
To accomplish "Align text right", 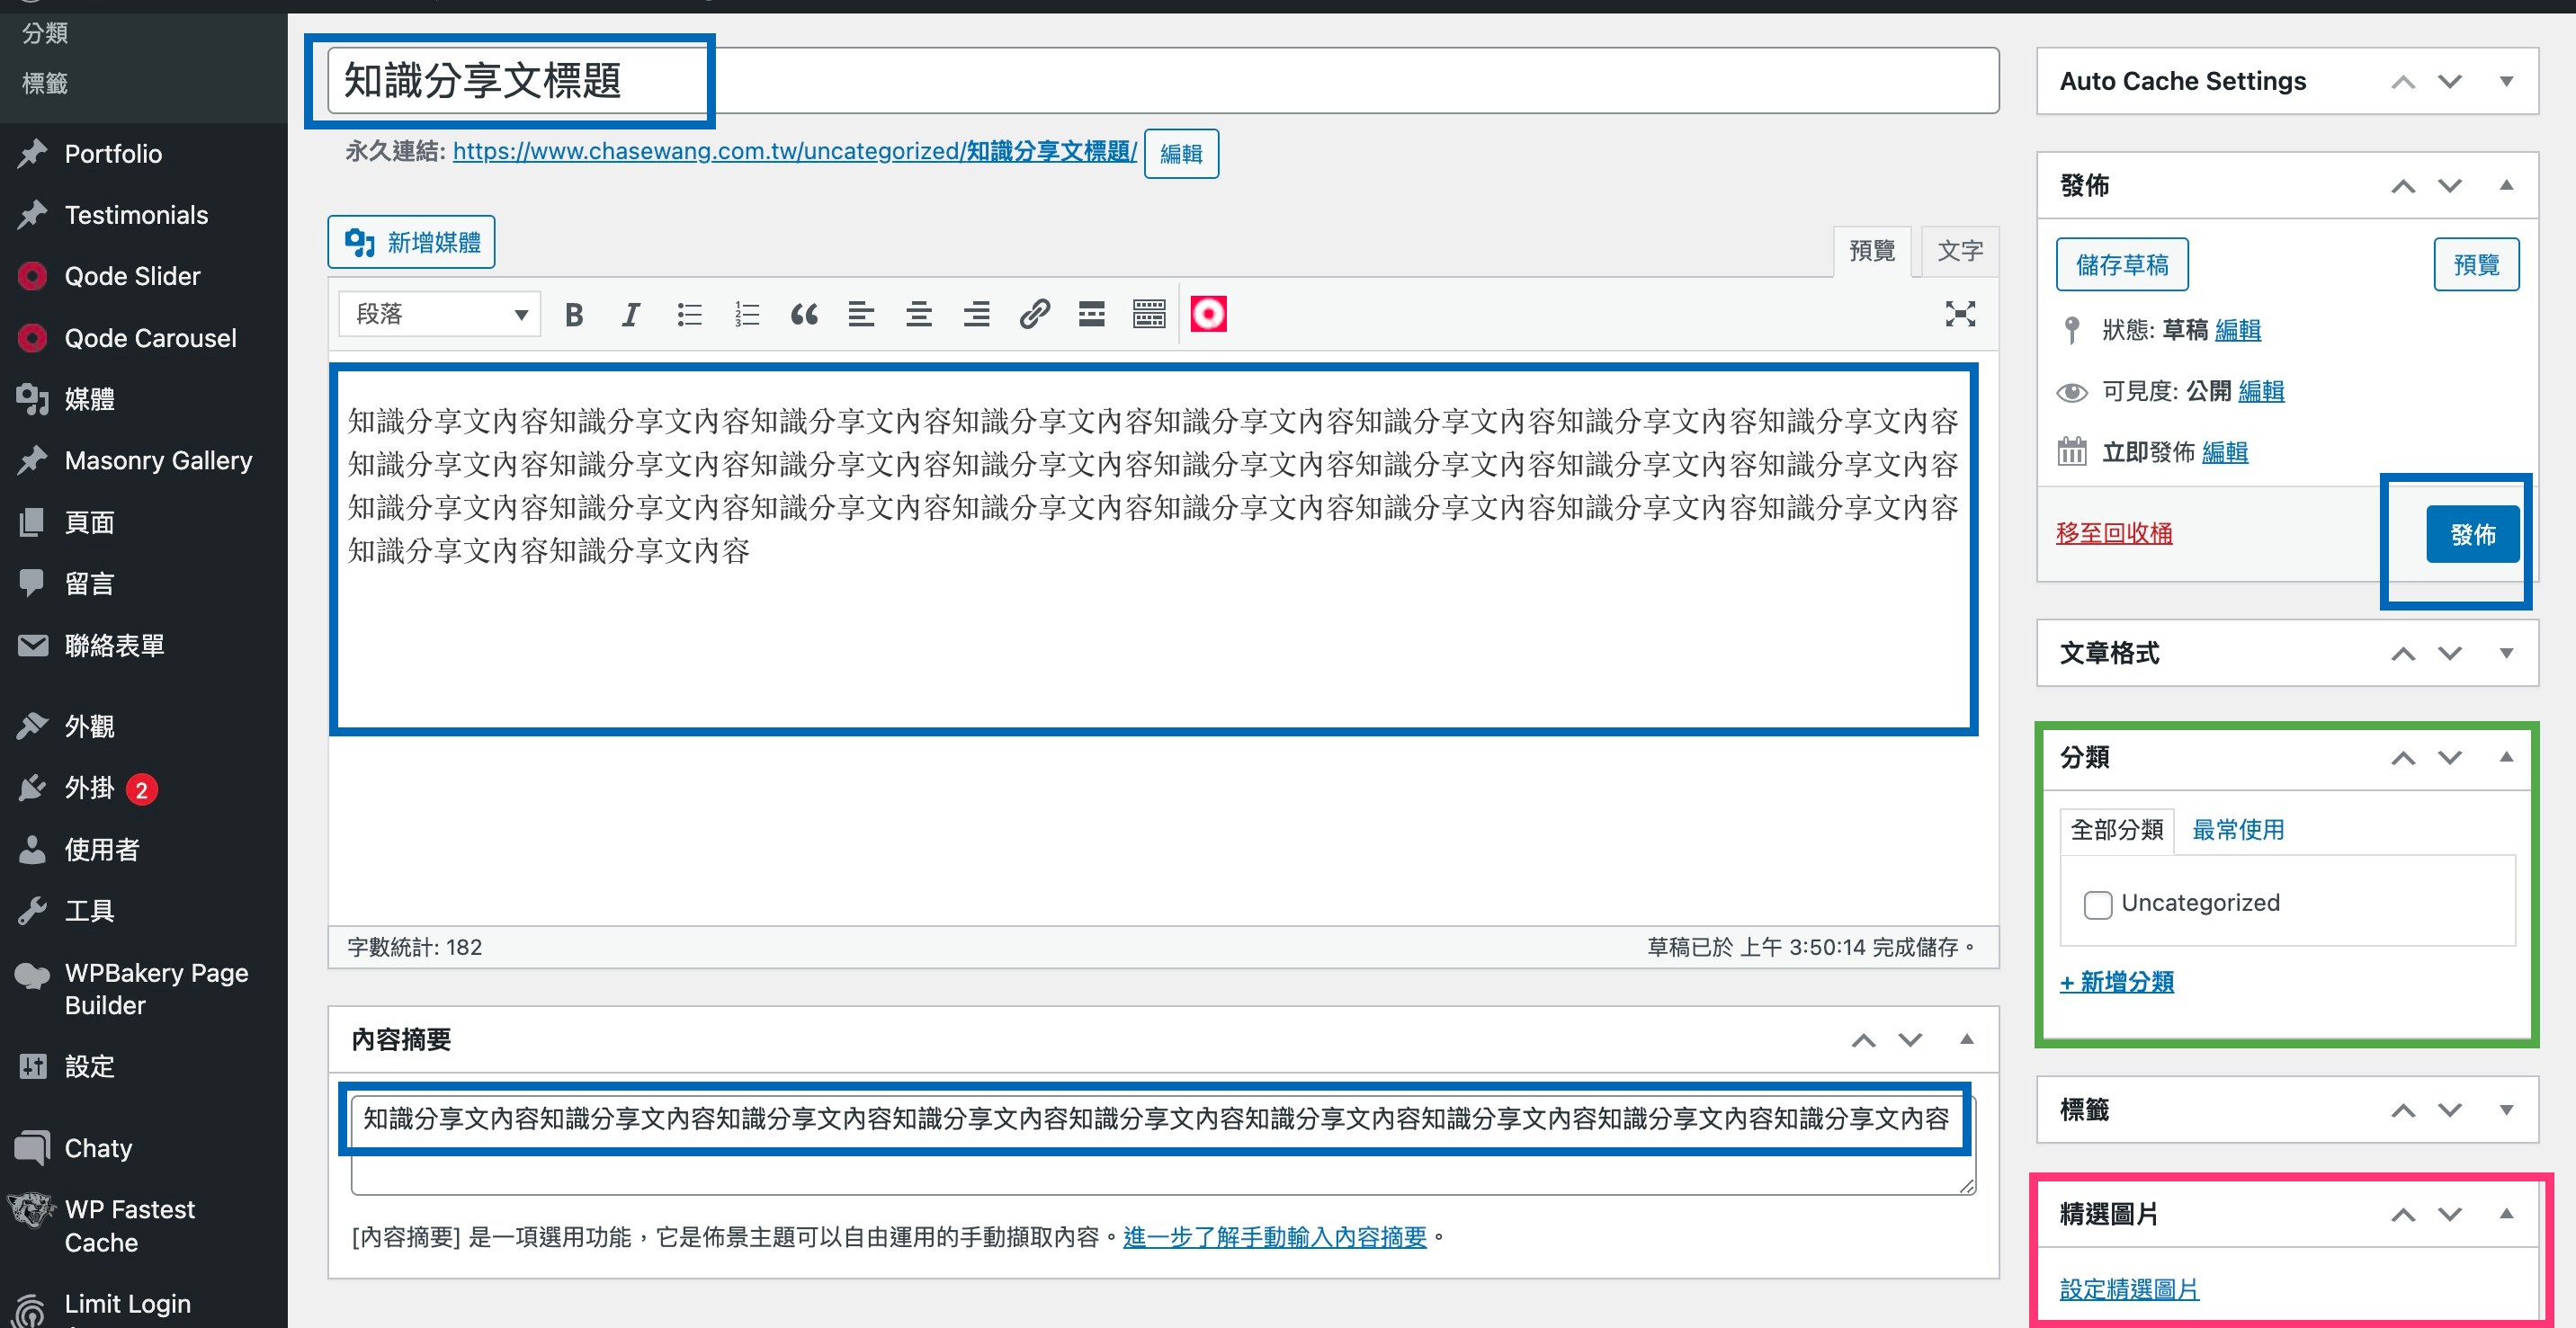I will (977, 315).
